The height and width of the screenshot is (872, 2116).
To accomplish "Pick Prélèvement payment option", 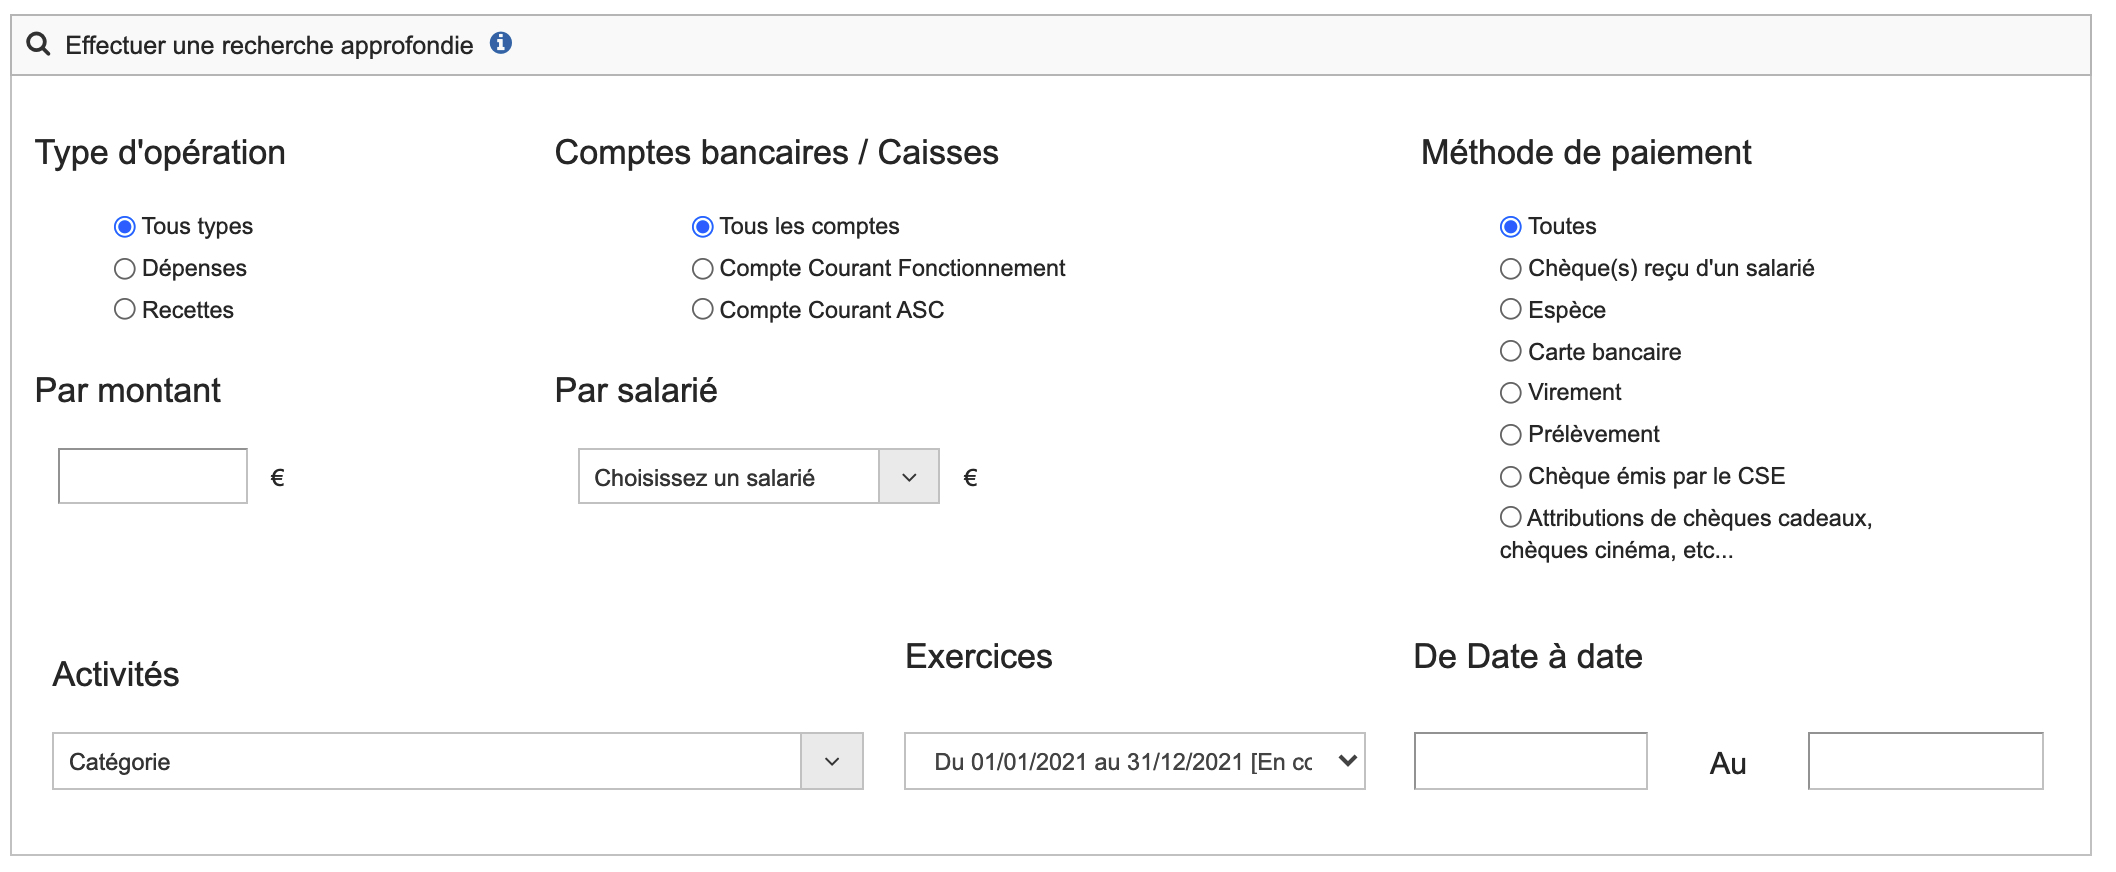I will tap(1511, 435).
